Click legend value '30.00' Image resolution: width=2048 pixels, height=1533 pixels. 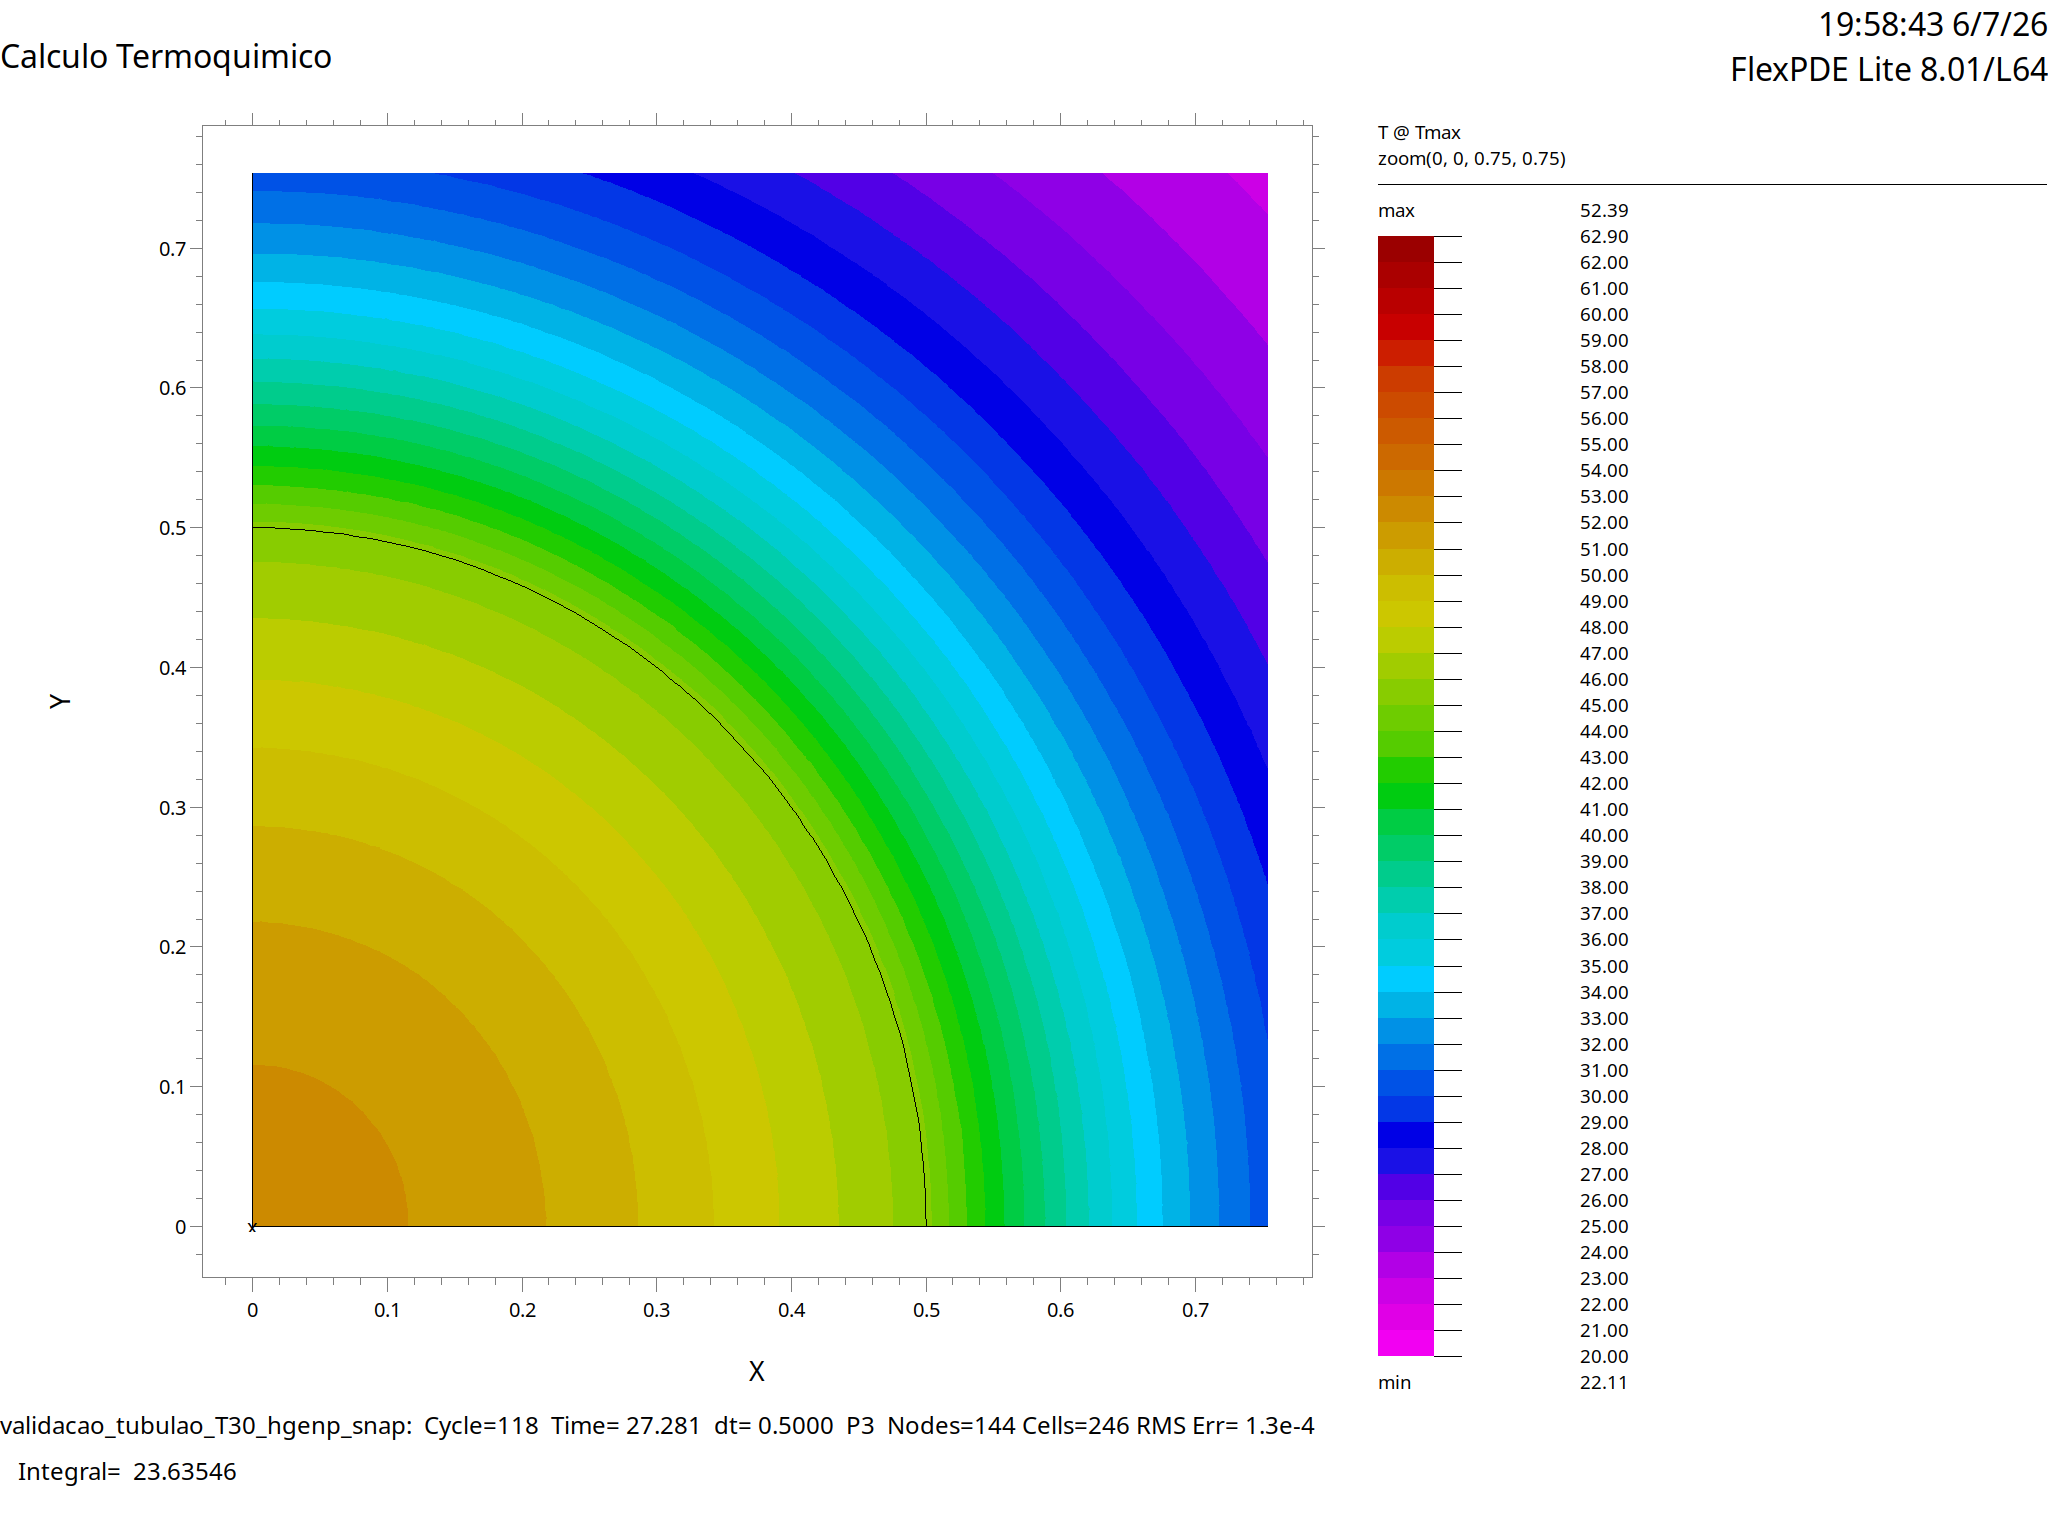tap(1604, 1097)
